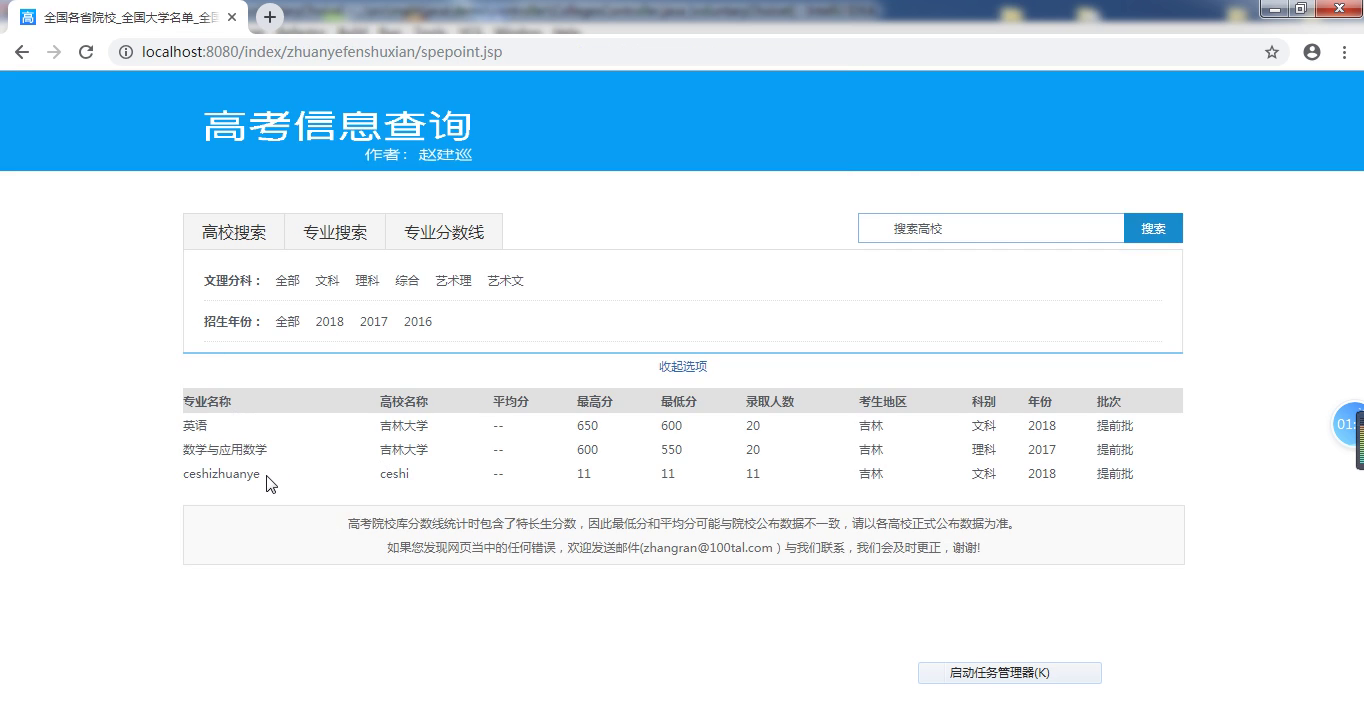Image resolution: width=1364 pixels, height=728 pixels.
Task: Filter admission year 2016
Action: pos(418,322)
